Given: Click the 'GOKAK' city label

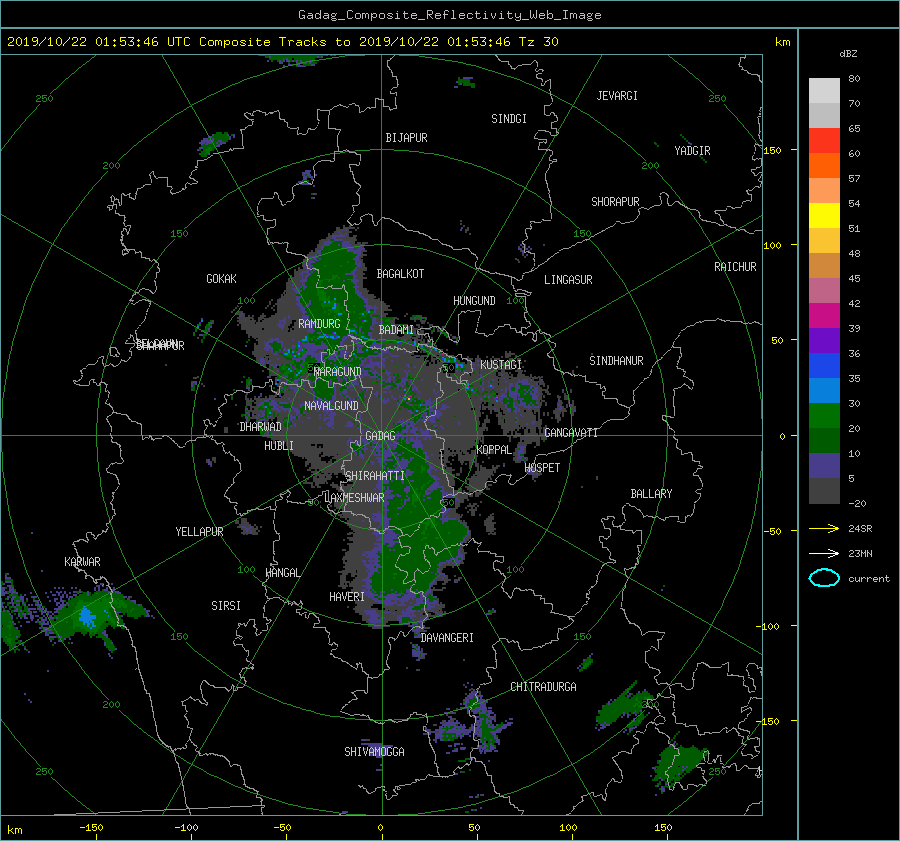Looking at the screenshot, I should coord(222,279).
